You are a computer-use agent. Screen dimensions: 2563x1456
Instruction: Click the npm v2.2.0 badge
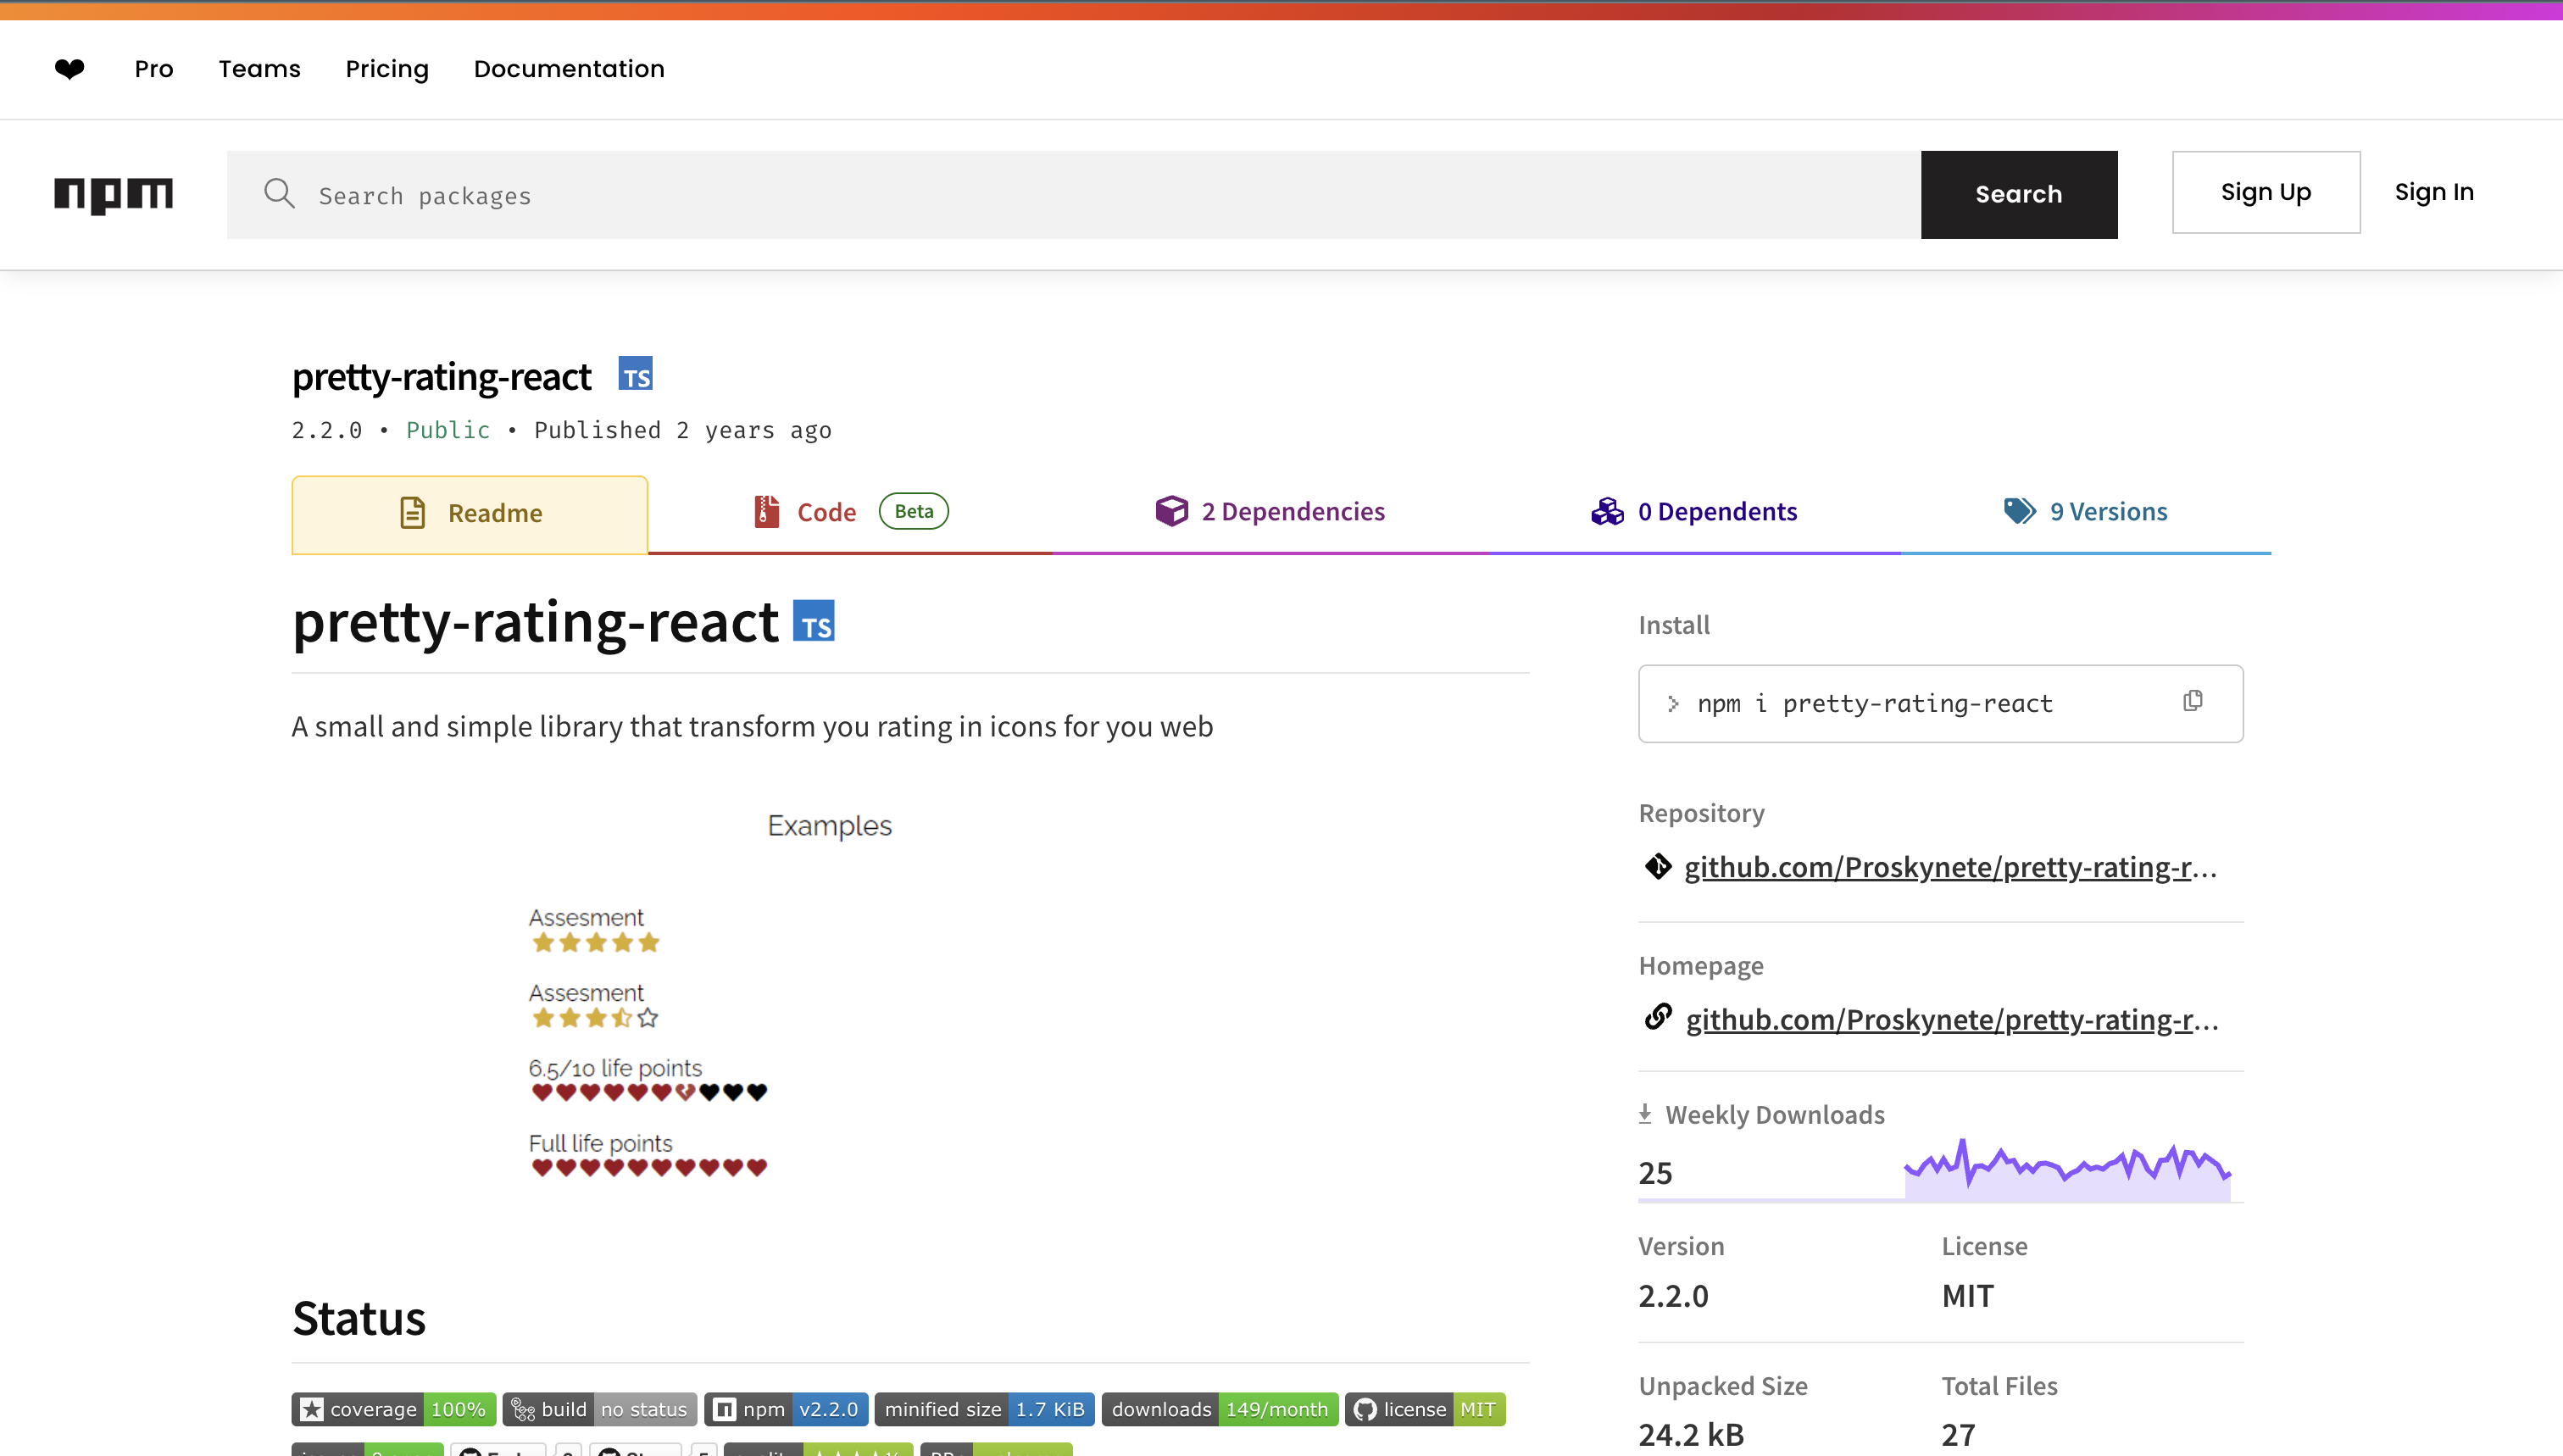tap(786, 1409)
